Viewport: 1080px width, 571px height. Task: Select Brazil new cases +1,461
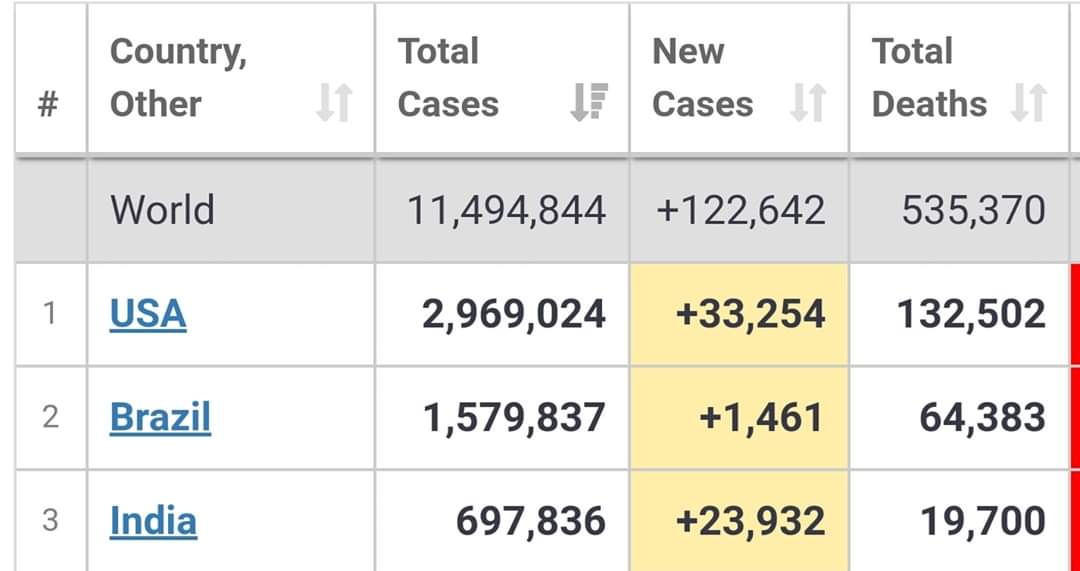click(761, 418)
